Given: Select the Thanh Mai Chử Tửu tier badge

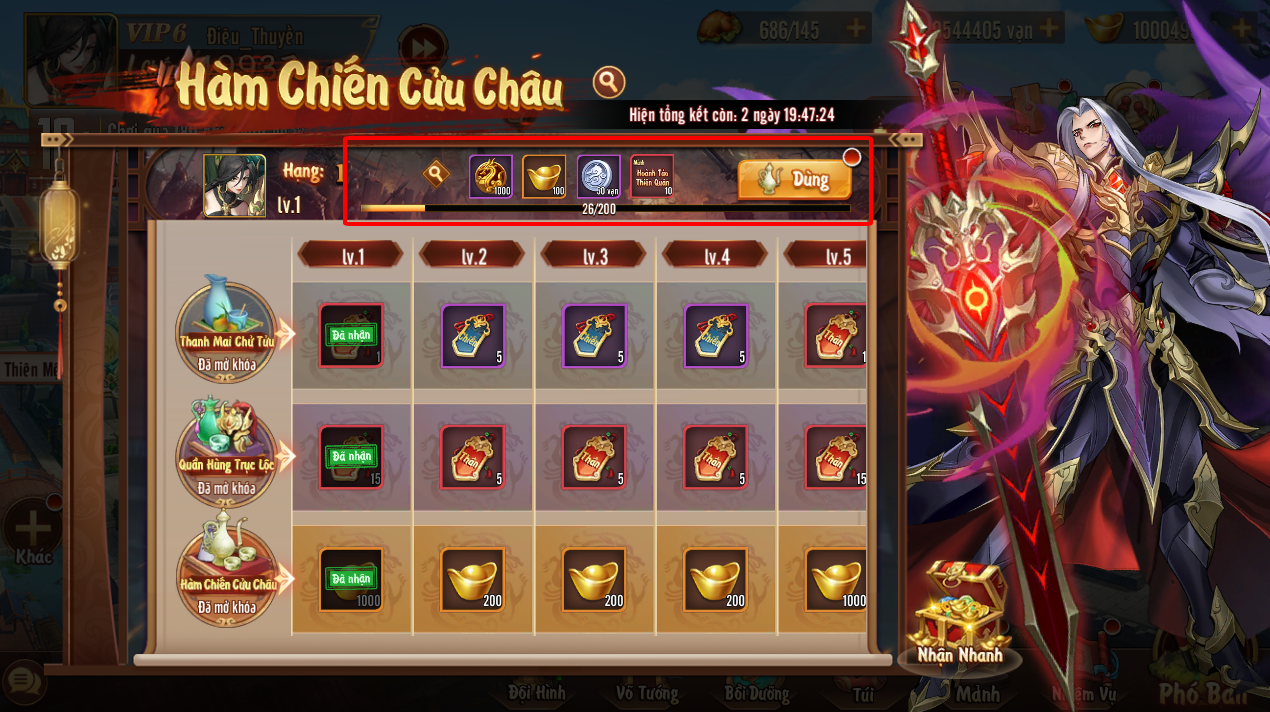Looking at the screenshot, I should pyautogui.click(x=227, y=326).
